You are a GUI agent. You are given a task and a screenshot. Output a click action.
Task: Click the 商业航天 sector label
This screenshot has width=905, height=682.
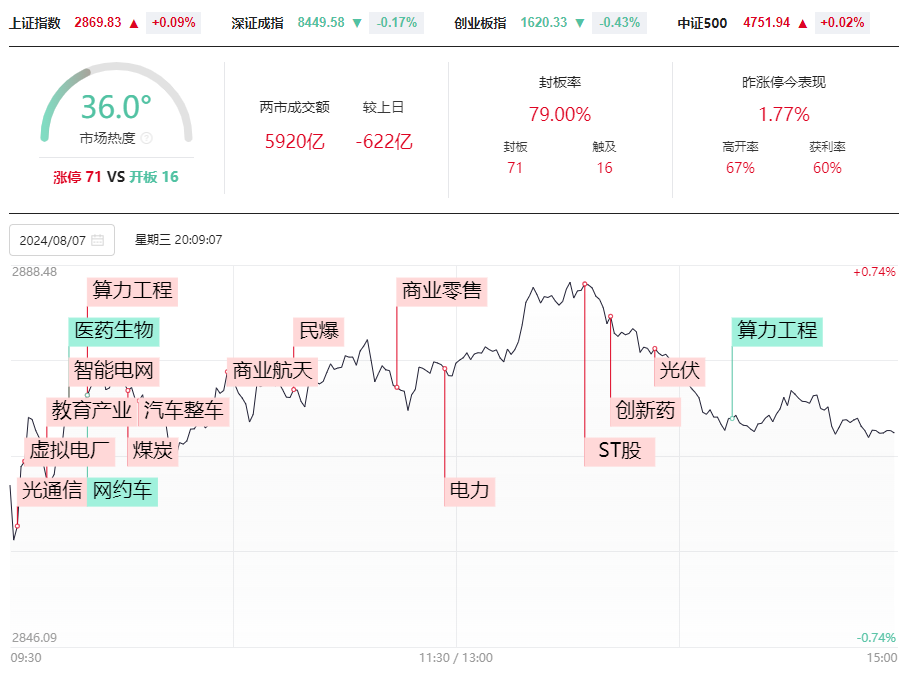tap(272, 371)
